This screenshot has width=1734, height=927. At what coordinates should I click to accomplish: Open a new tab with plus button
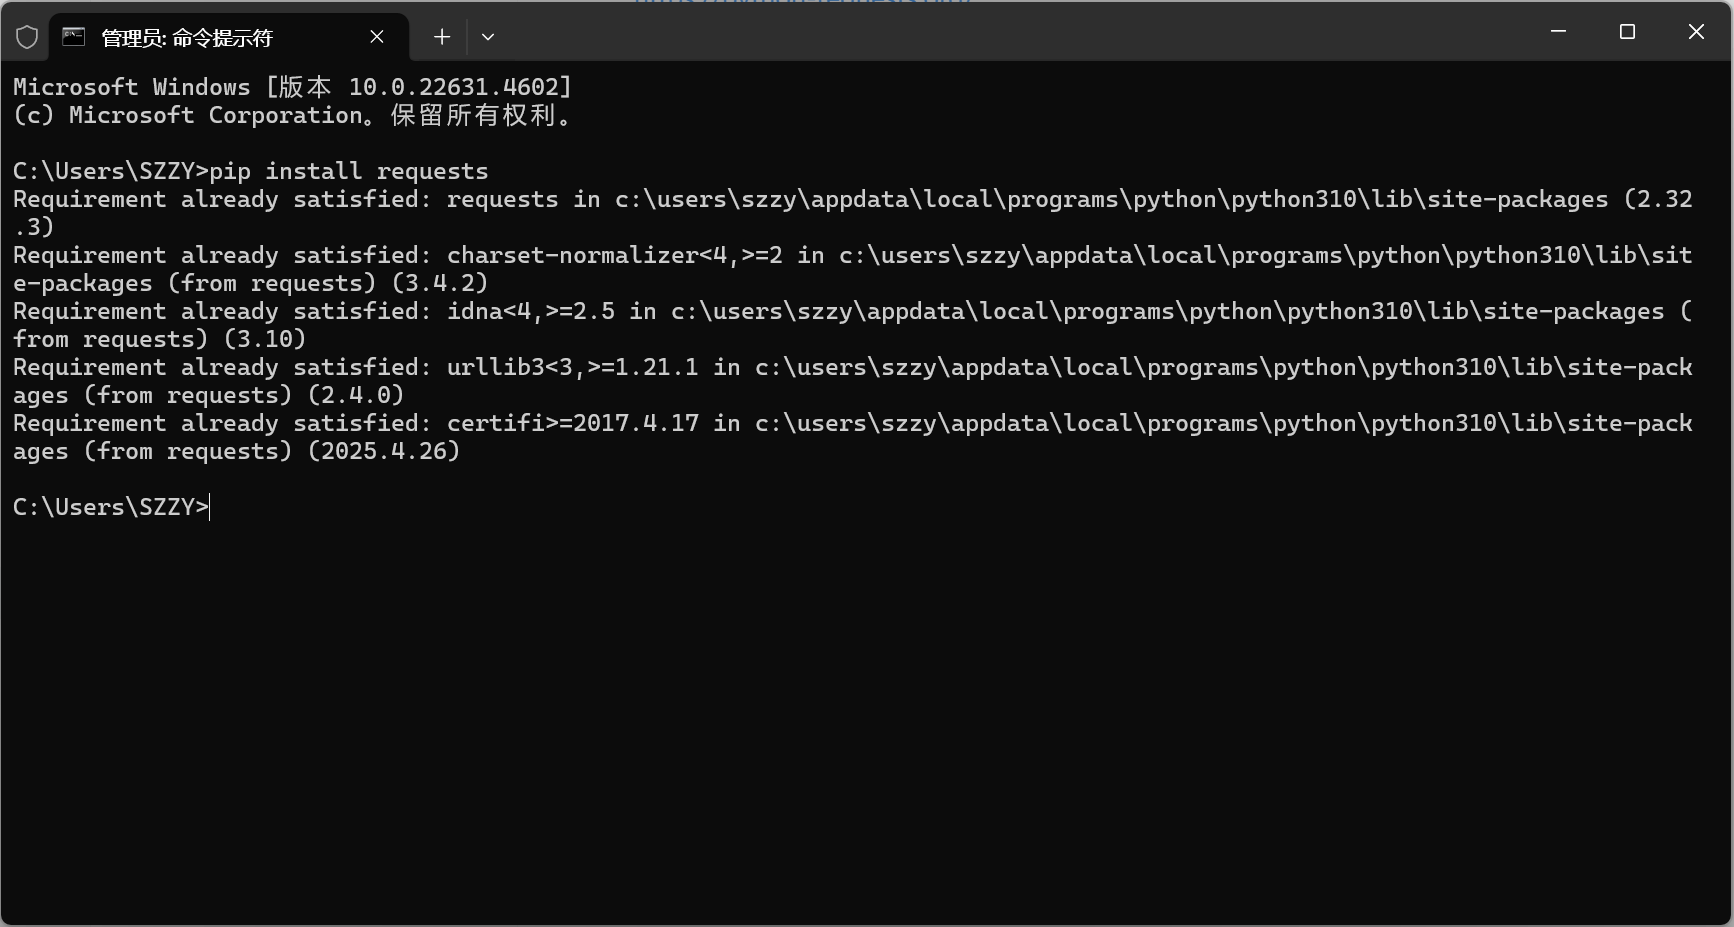pos(442,37)
